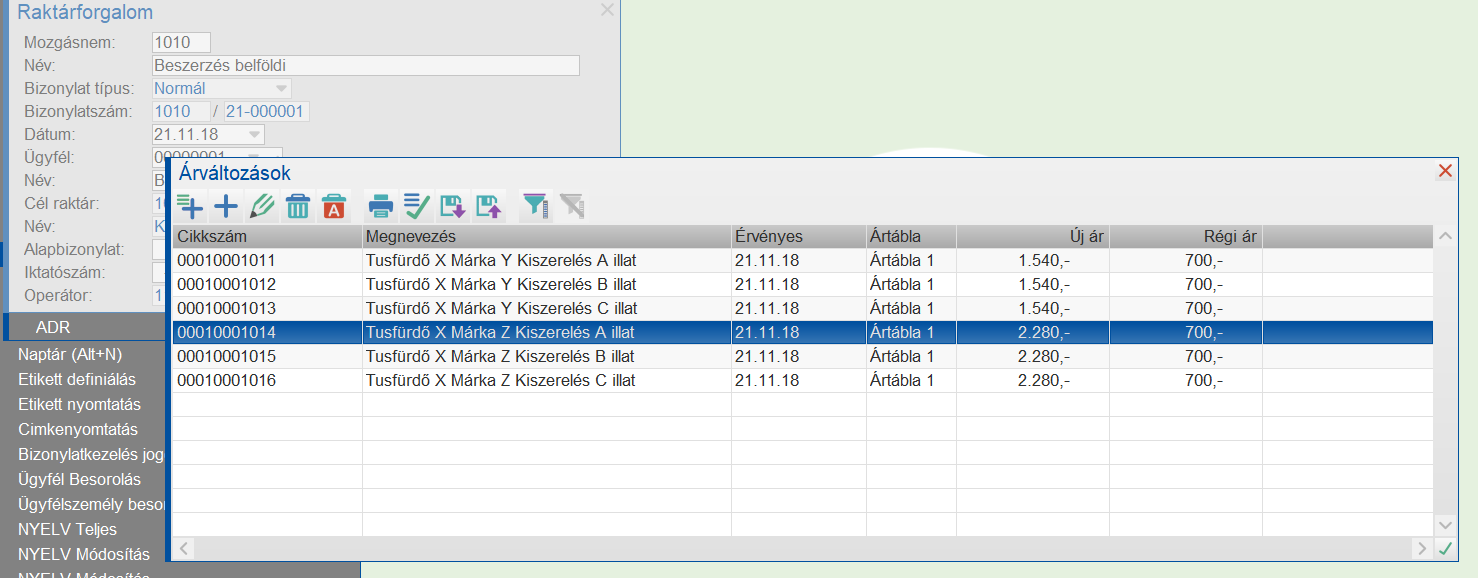Click the Bizonylatszám field showing 21-000001
The height and width of the screenshot is (578, 1478).
[267, 111]
